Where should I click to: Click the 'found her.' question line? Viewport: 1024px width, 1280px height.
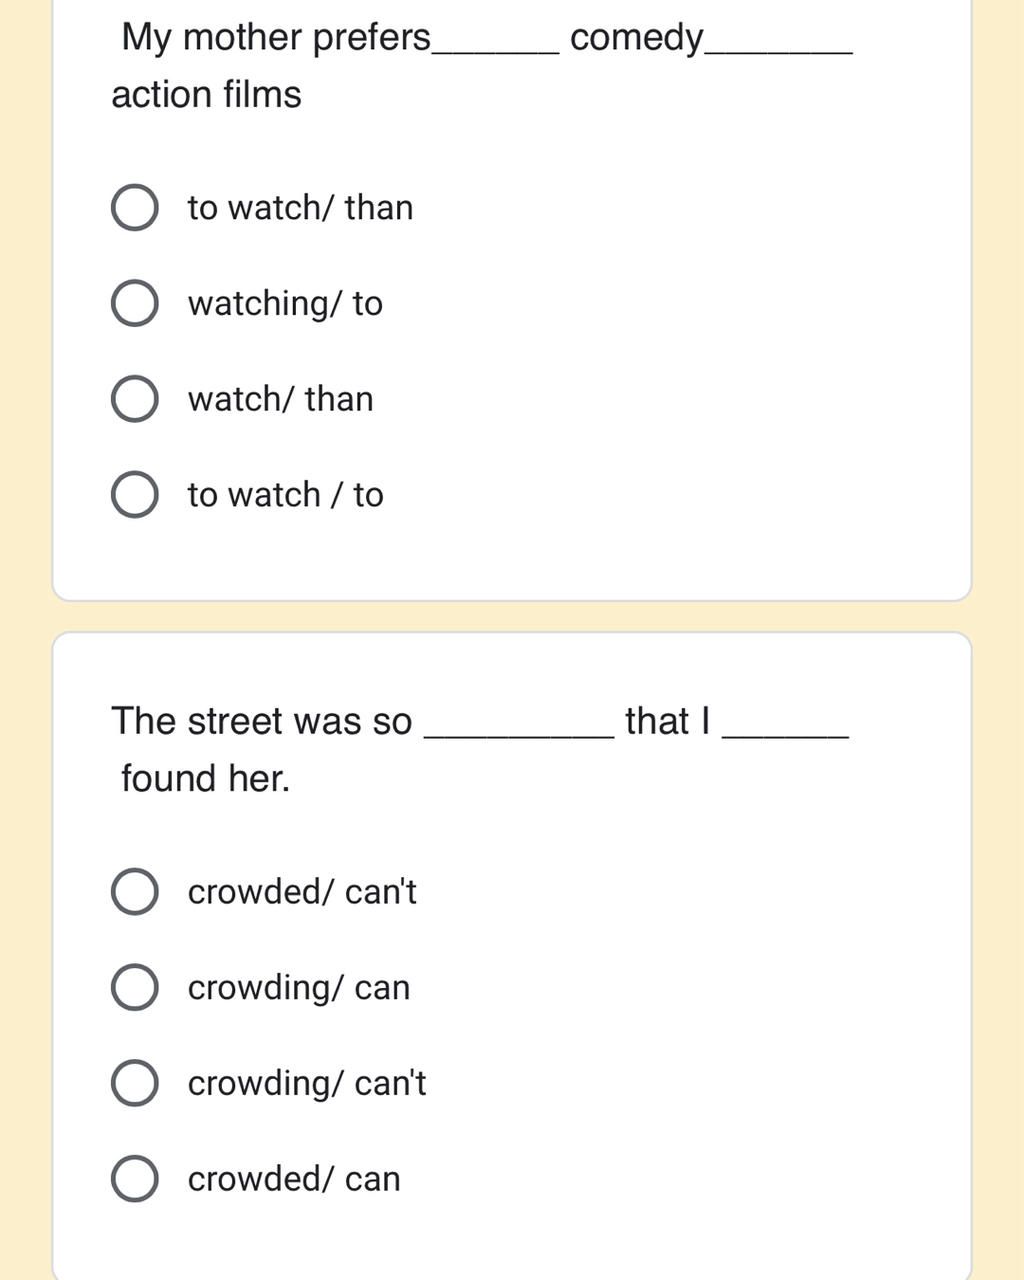tap(205, 778)
